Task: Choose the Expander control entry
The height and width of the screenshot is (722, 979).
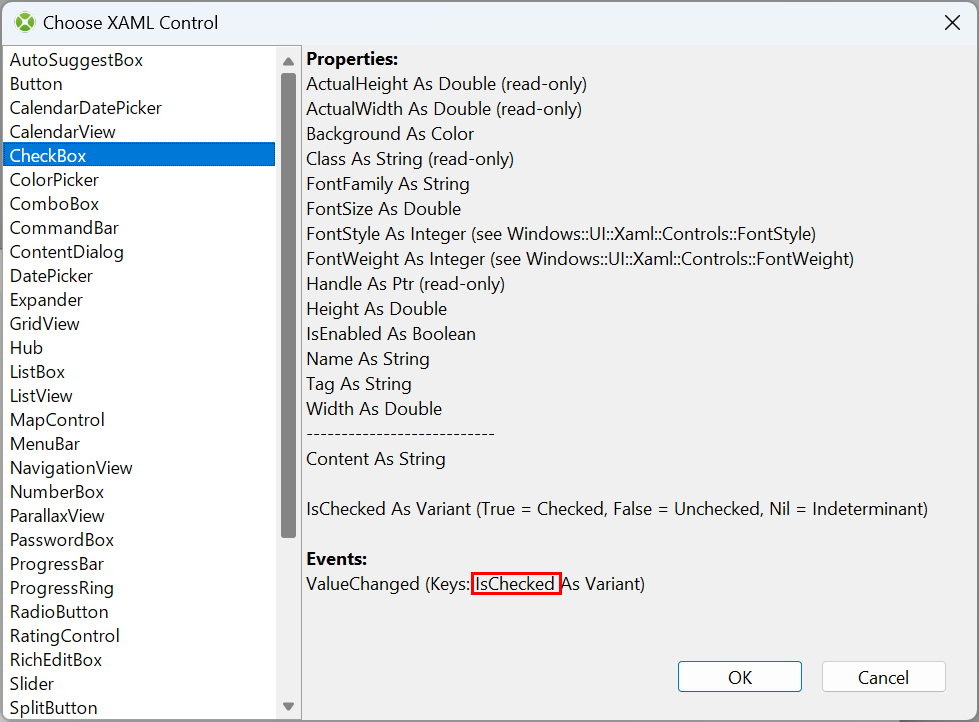Action: pos(139,300)
